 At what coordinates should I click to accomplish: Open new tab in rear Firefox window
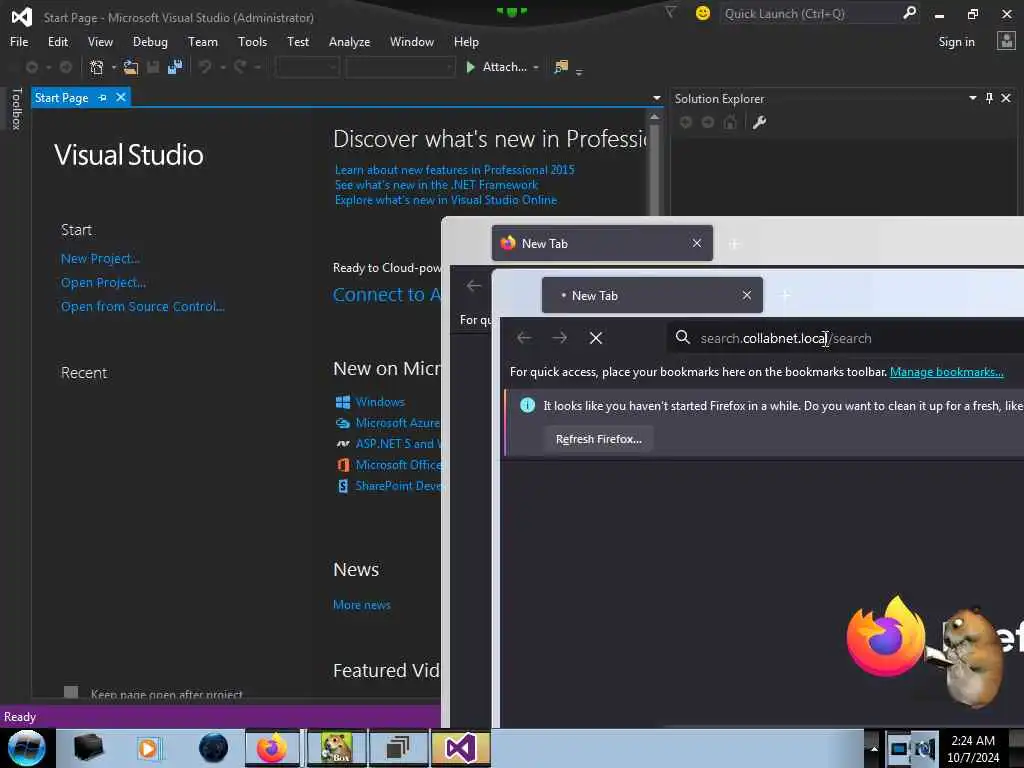point(734,244)
